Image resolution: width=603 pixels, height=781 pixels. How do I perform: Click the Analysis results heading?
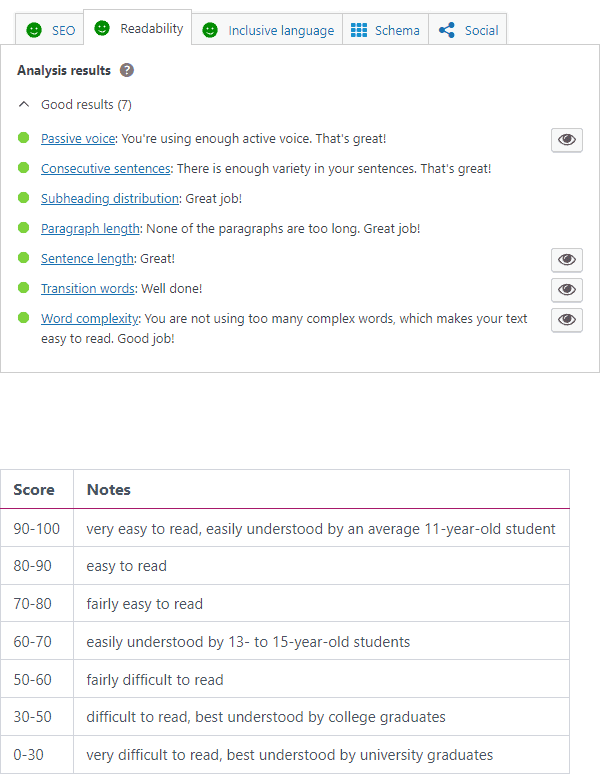point(64,70)
